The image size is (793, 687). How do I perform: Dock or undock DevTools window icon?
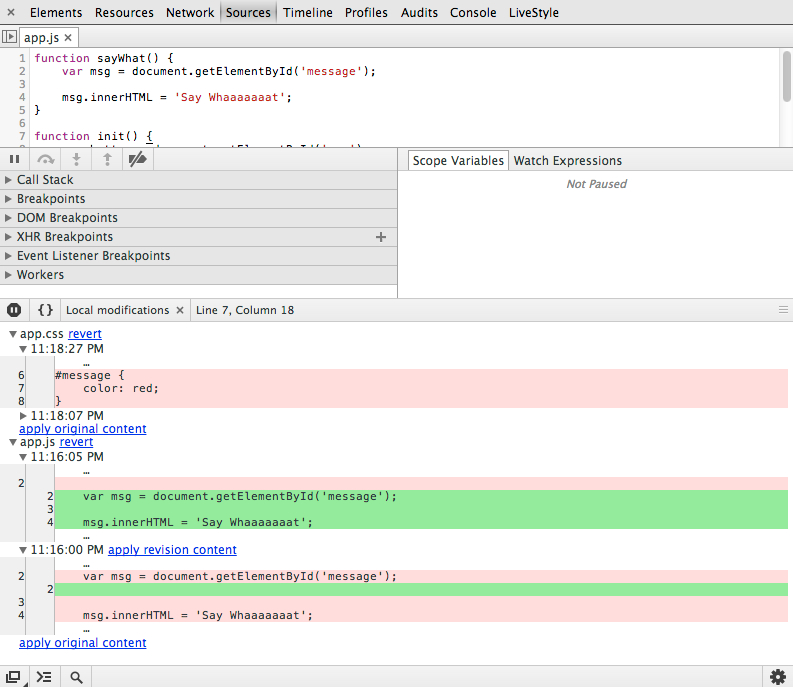(13, 676)
